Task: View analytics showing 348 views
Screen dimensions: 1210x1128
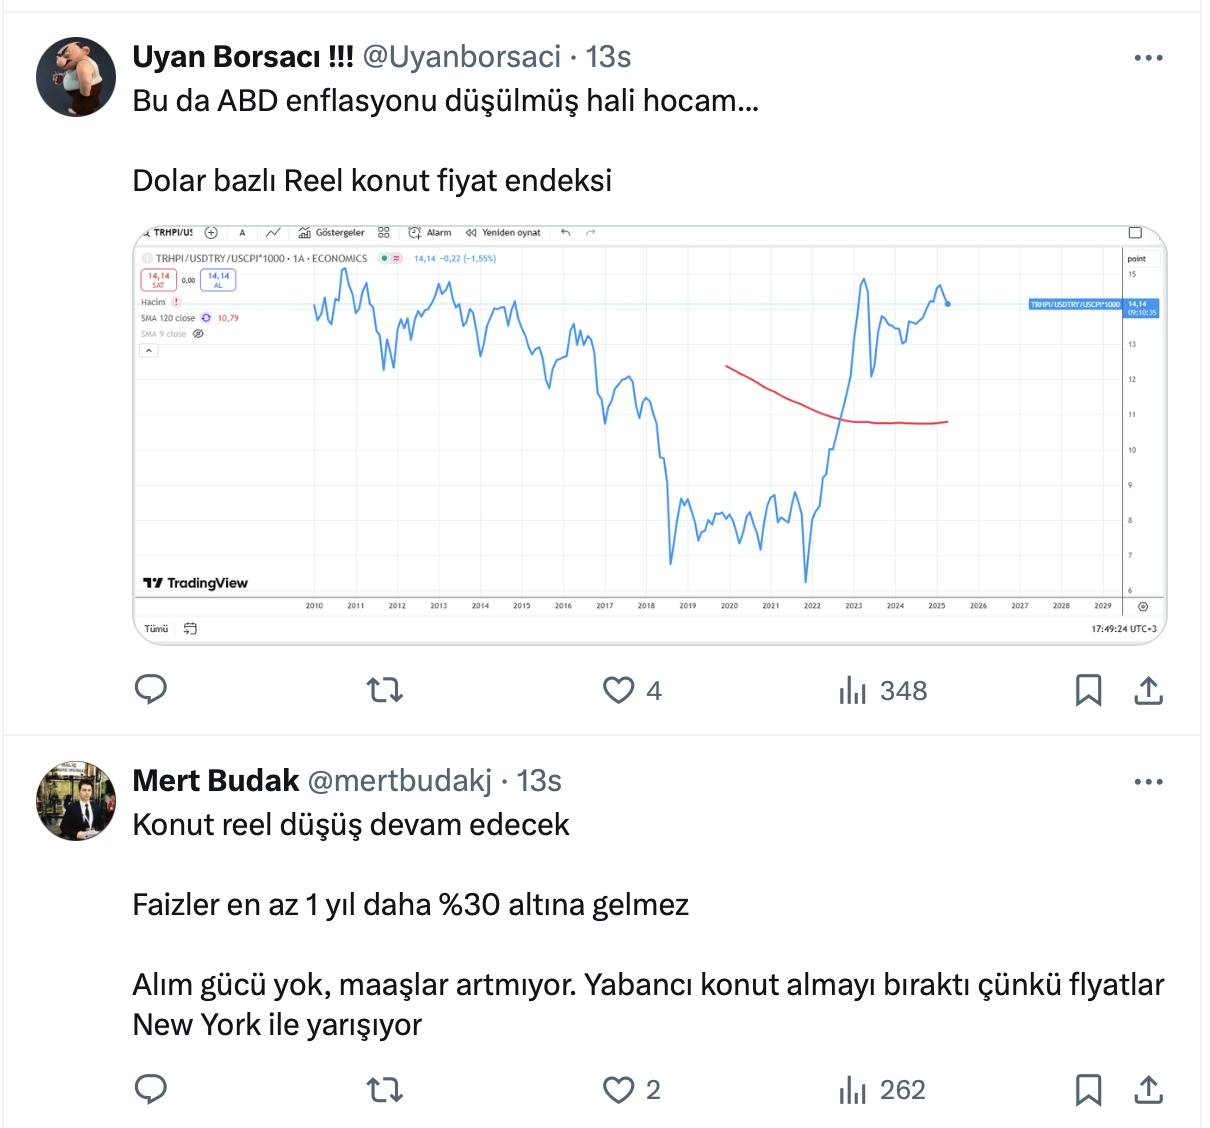Action: 853,690
